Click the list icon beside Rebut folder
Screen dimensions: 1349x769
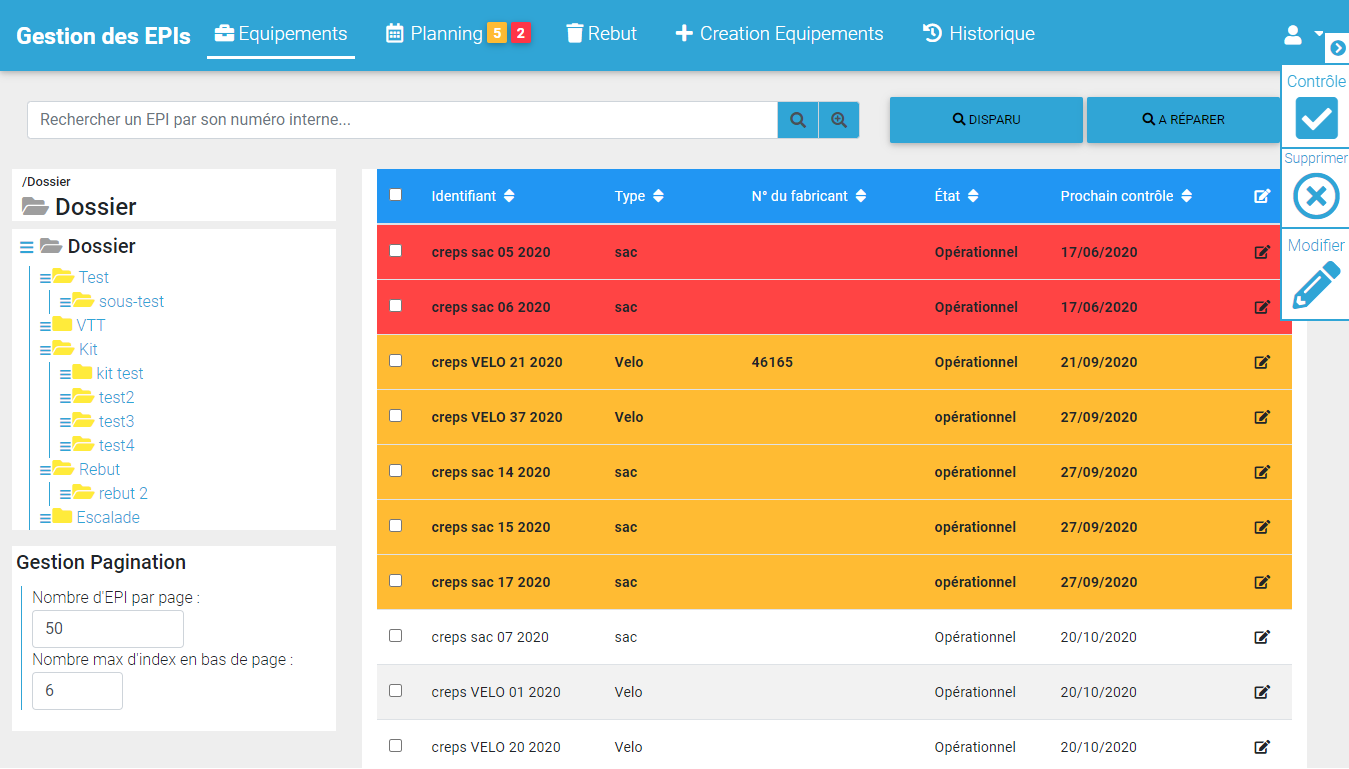pos(46,470)
